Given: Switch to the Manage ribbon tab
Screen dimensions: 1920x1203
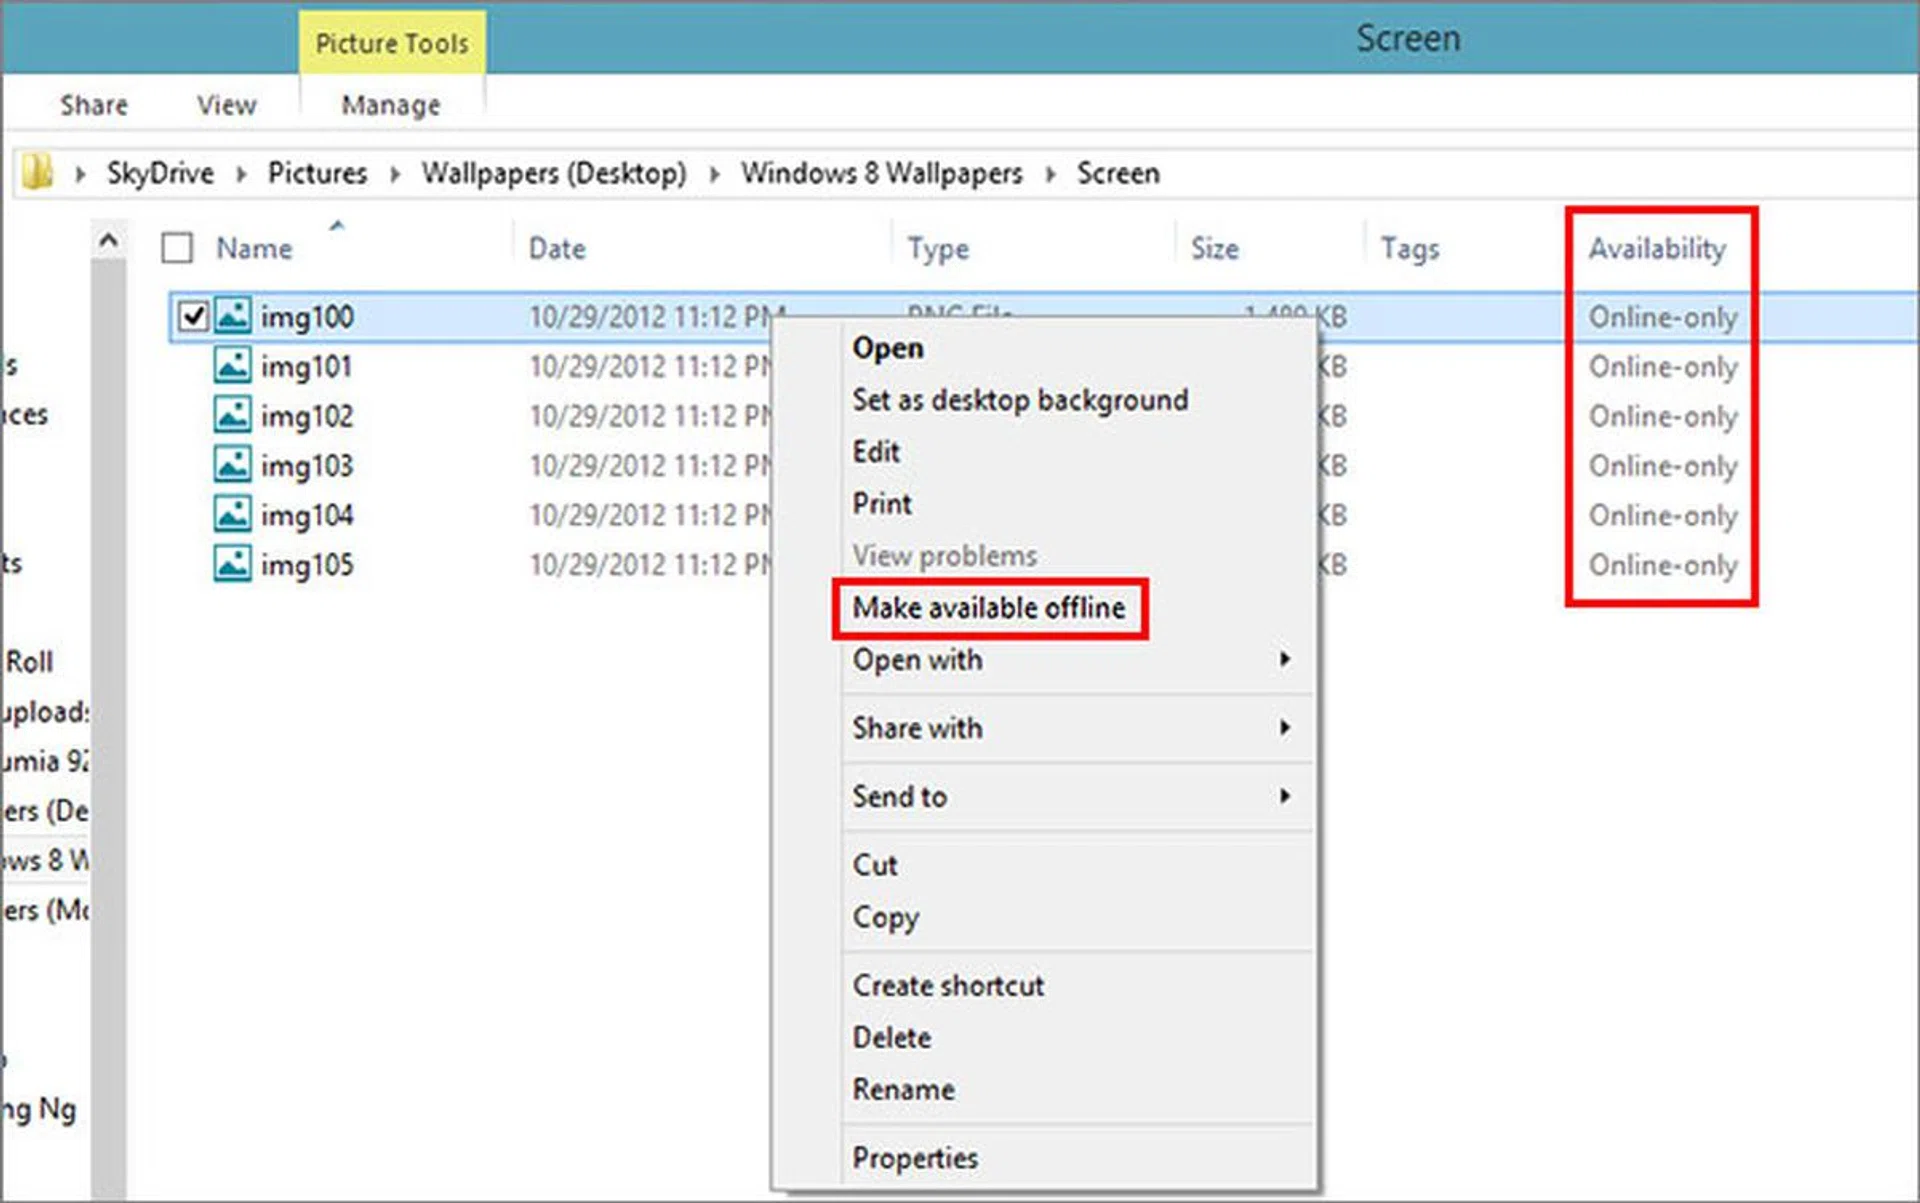Looking at the screenshot, I should tap(390, 105).
